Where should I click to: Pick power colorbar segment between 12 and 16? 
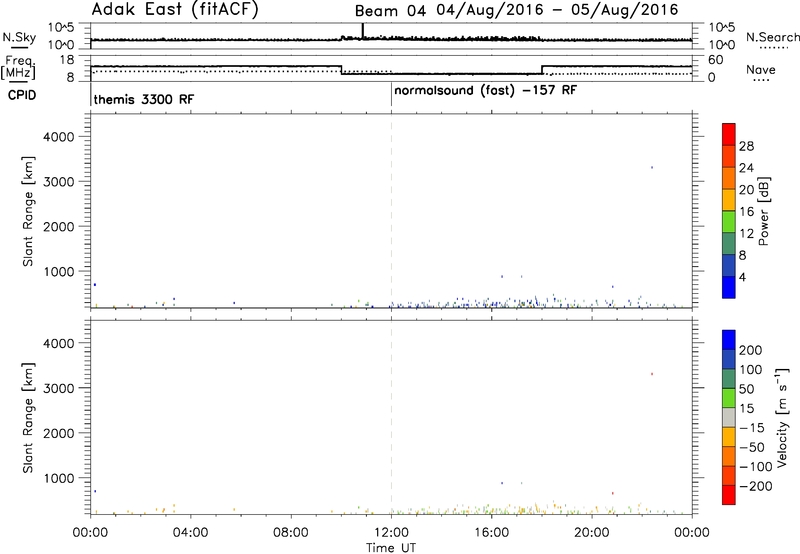click(729, 221)
